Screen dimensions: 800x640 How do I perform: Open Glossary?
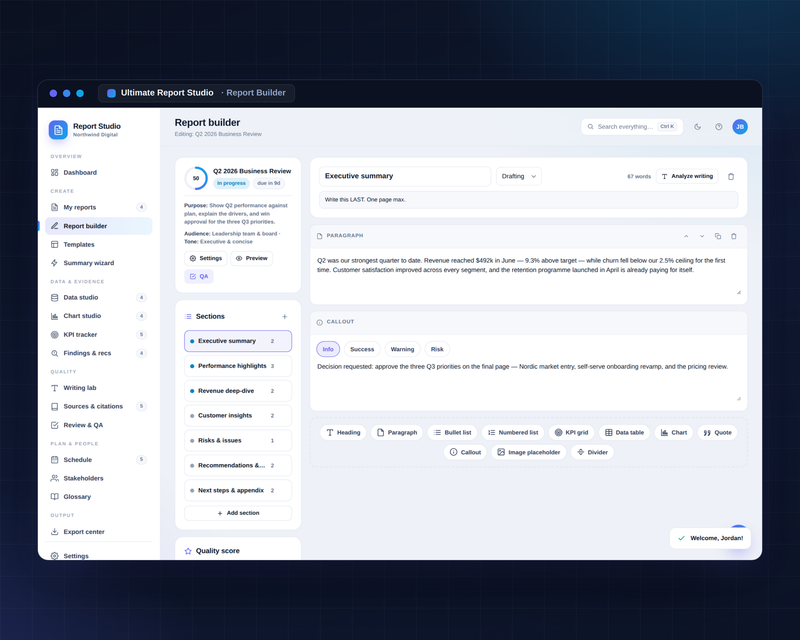pos(98,497)
